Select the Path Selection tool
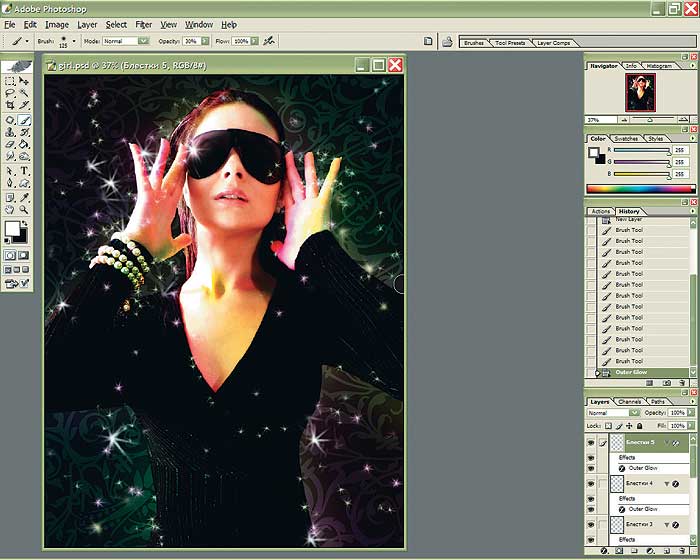This screenshot has width=700, height=560. coord(10,171)
